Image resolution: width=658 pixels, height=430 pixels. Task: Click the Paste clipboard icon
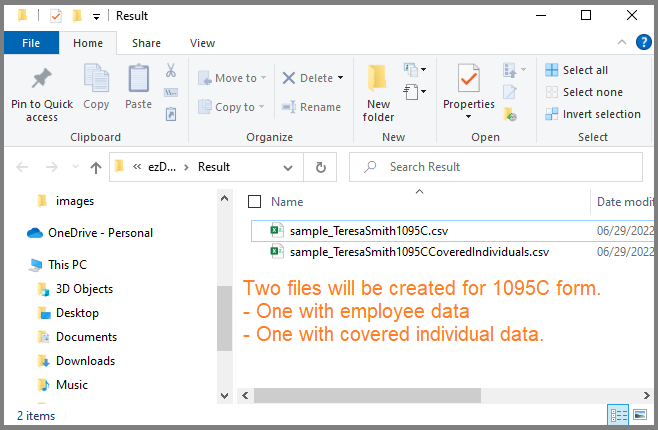pyautogui.click(x=138, y=78)
